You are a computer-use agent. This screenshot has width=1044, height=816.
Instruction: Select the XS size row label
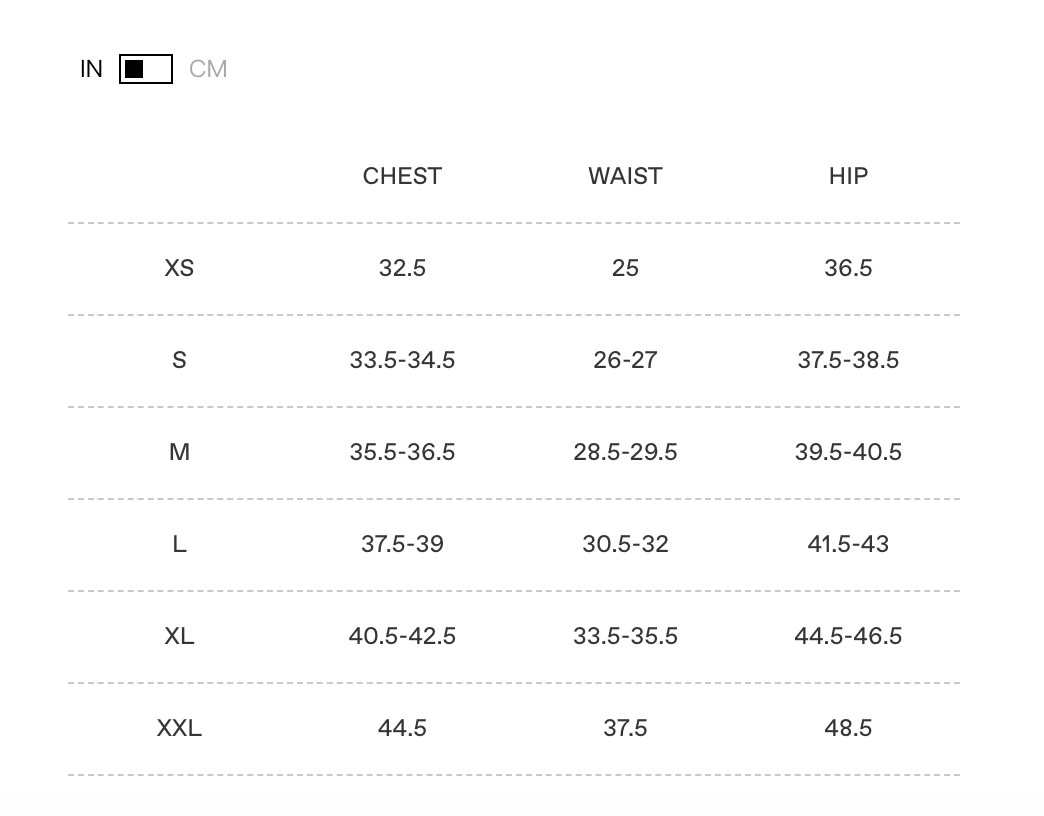pos(179,268)
